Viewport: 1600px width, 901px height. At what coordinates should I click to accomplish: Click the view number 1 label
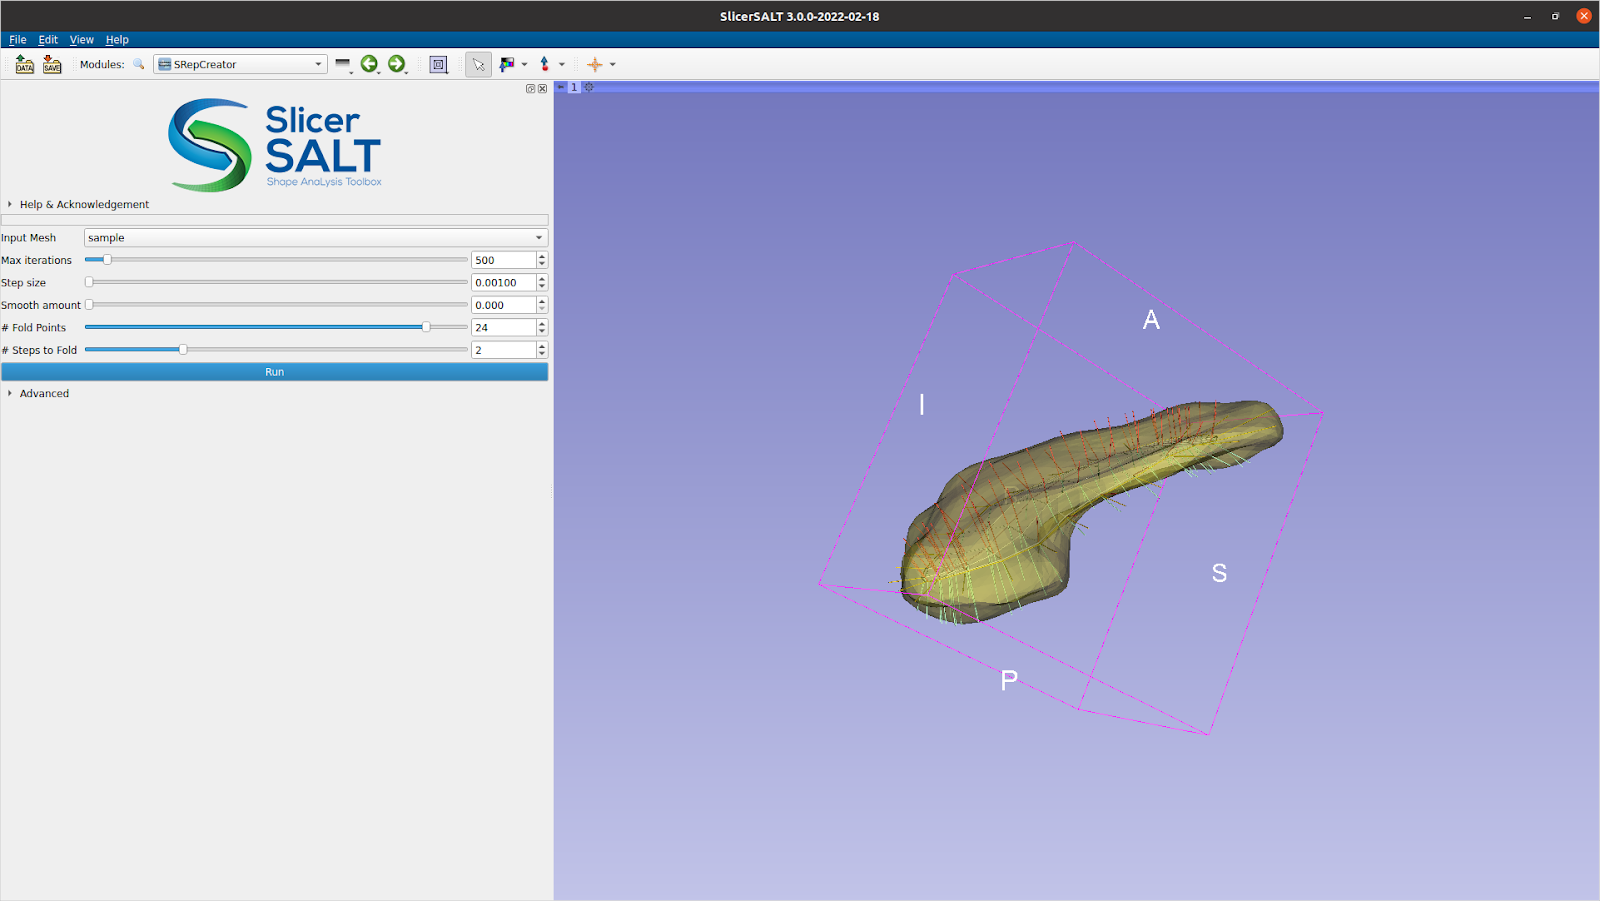coord(574,87)
